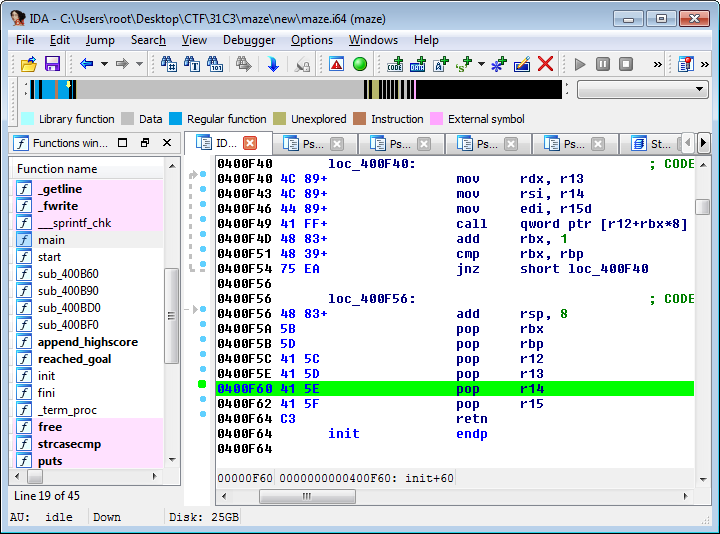Image resolution: width=720 pixels, height=534 pixels.
Task: Click the Function name column header
Action: (87, 169)
